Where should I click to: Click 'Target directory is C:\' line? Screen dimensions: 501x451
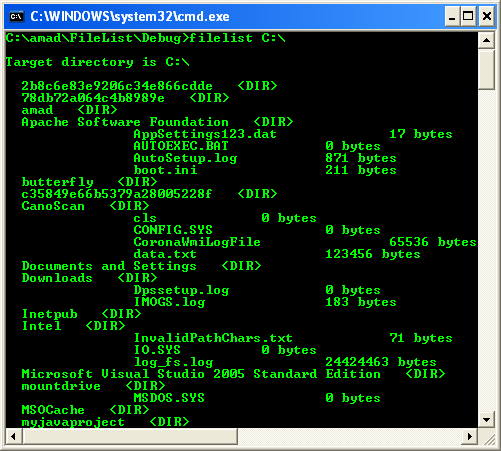pos(97,62)
